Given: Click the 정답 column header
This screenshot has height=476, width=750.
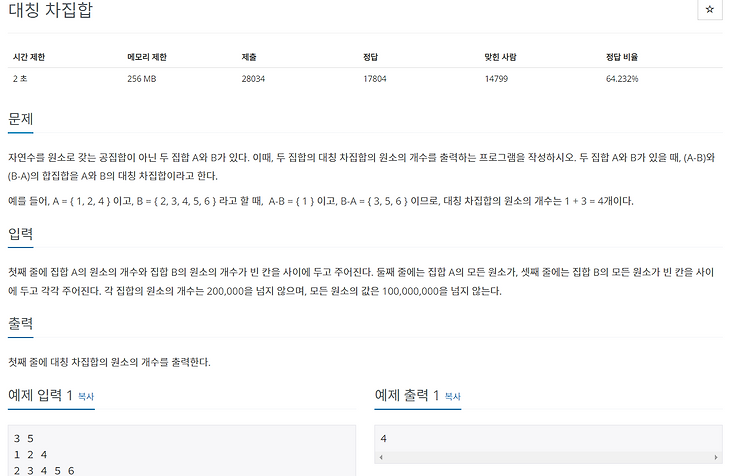Looking at the screenshot, I should pyautogui.click(x=370, y=57).
